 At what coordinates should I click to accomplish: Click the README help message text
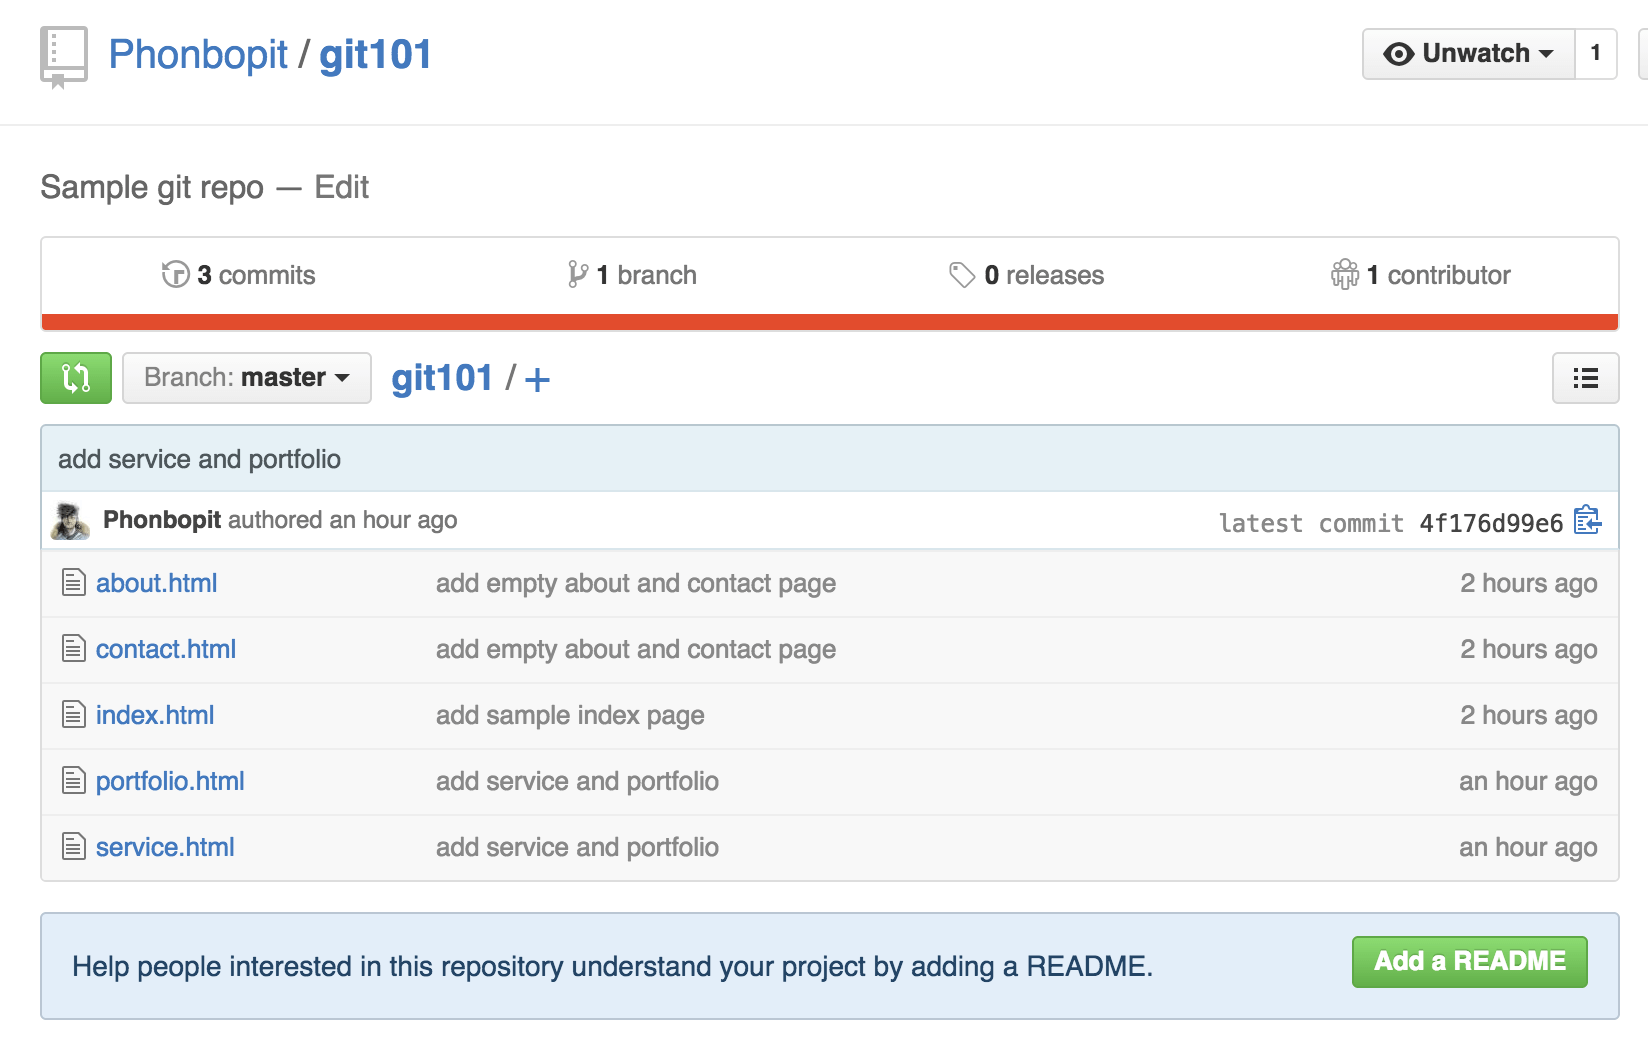pos(612,966)
